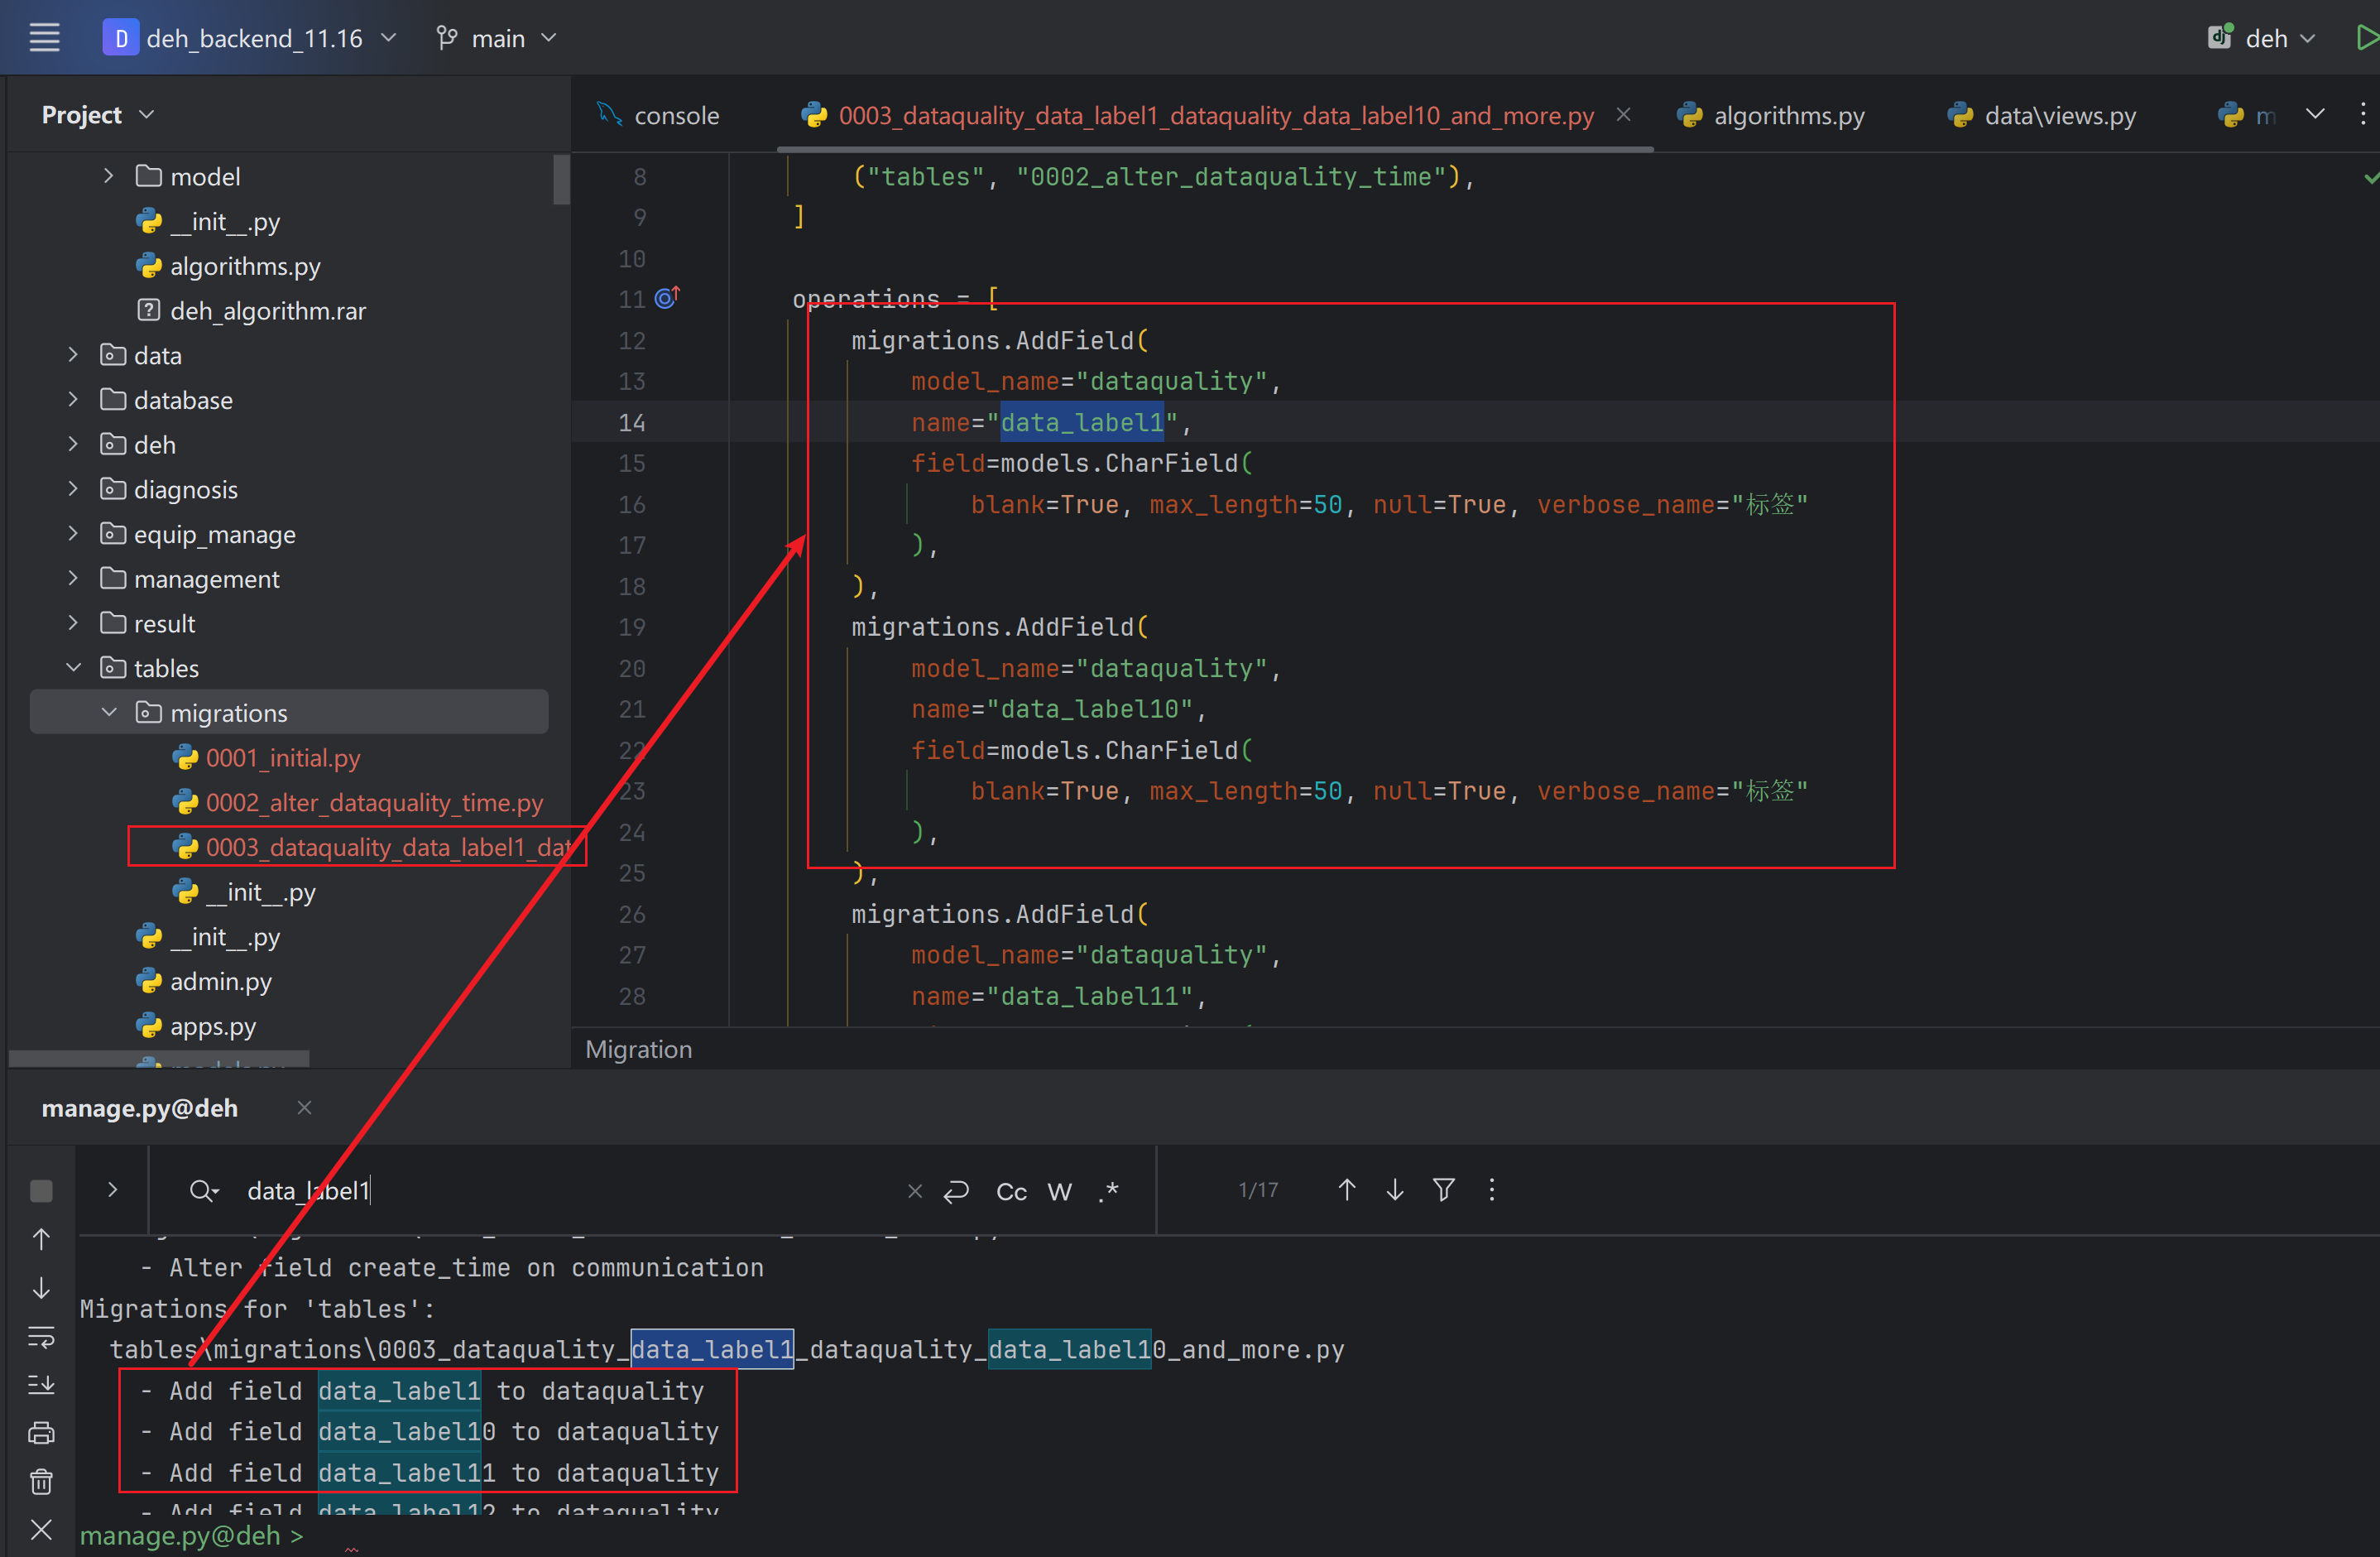
Task: Switch to the console tab
Action: pyautogui.click(x=675, y=115)
